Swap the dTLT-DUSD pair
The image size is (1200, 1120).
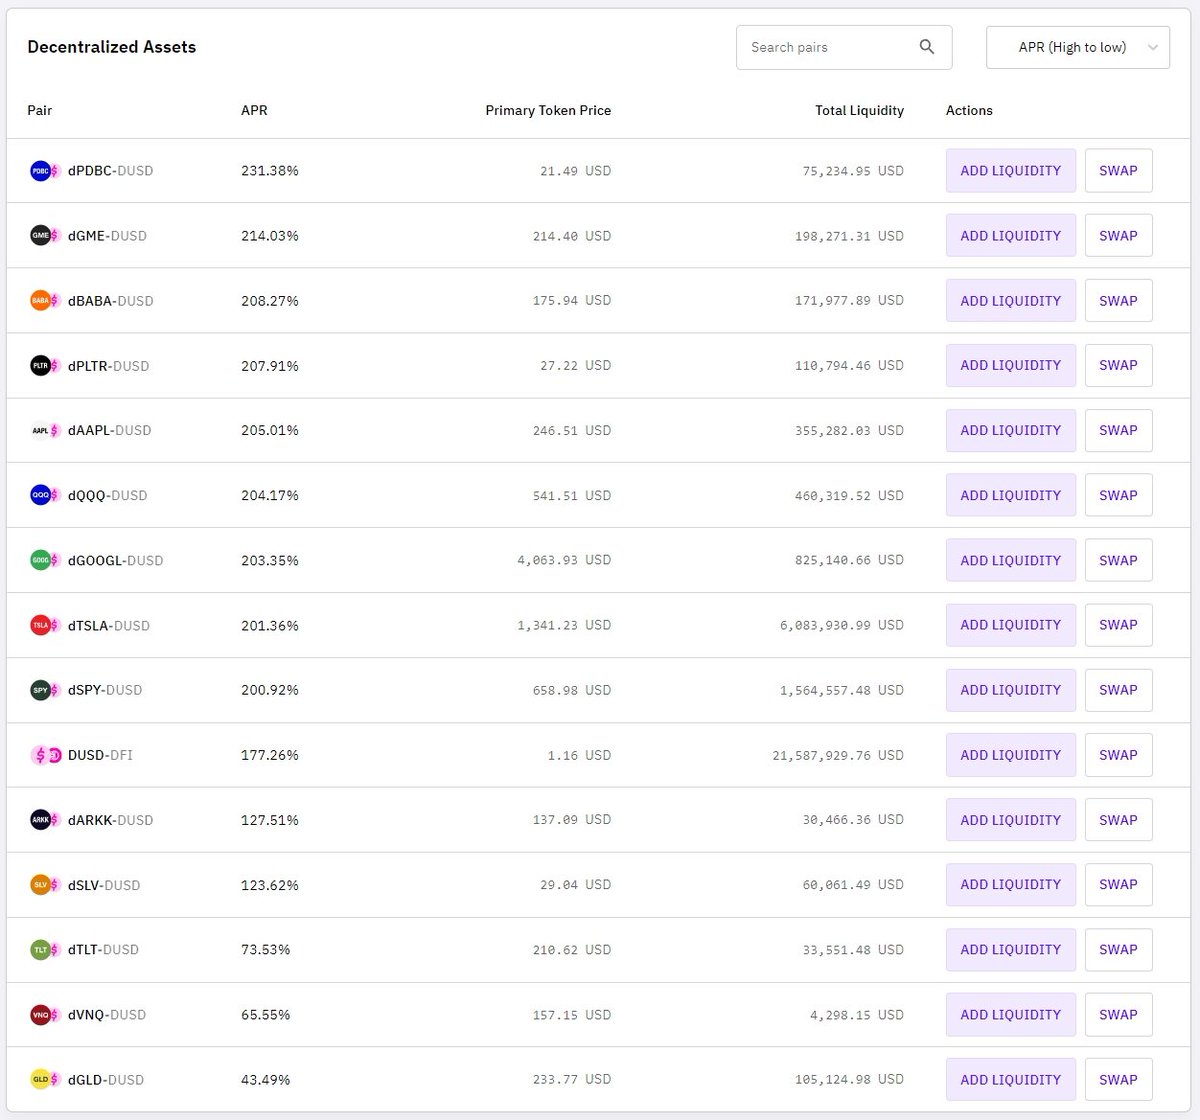[x=1118, y=950]
